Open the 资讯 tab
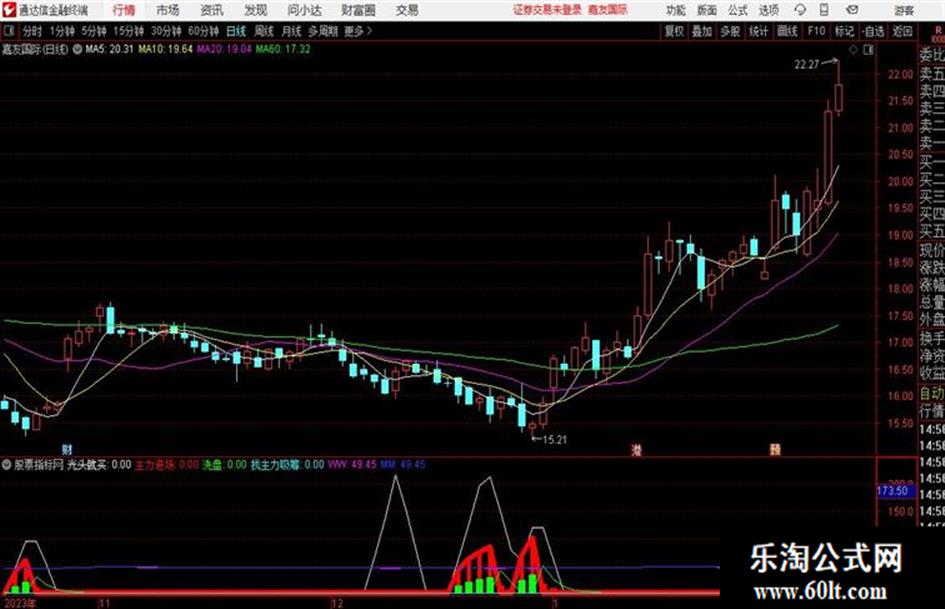The width and height of the screenshot is (945, 609). 212,10
